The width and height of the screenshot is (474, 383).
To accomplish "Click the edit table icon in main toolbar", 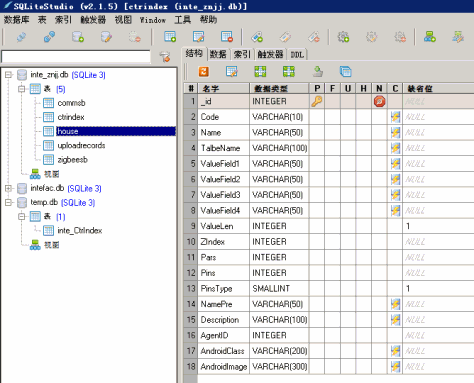I will pyautogui.click(x=199, y=37).
